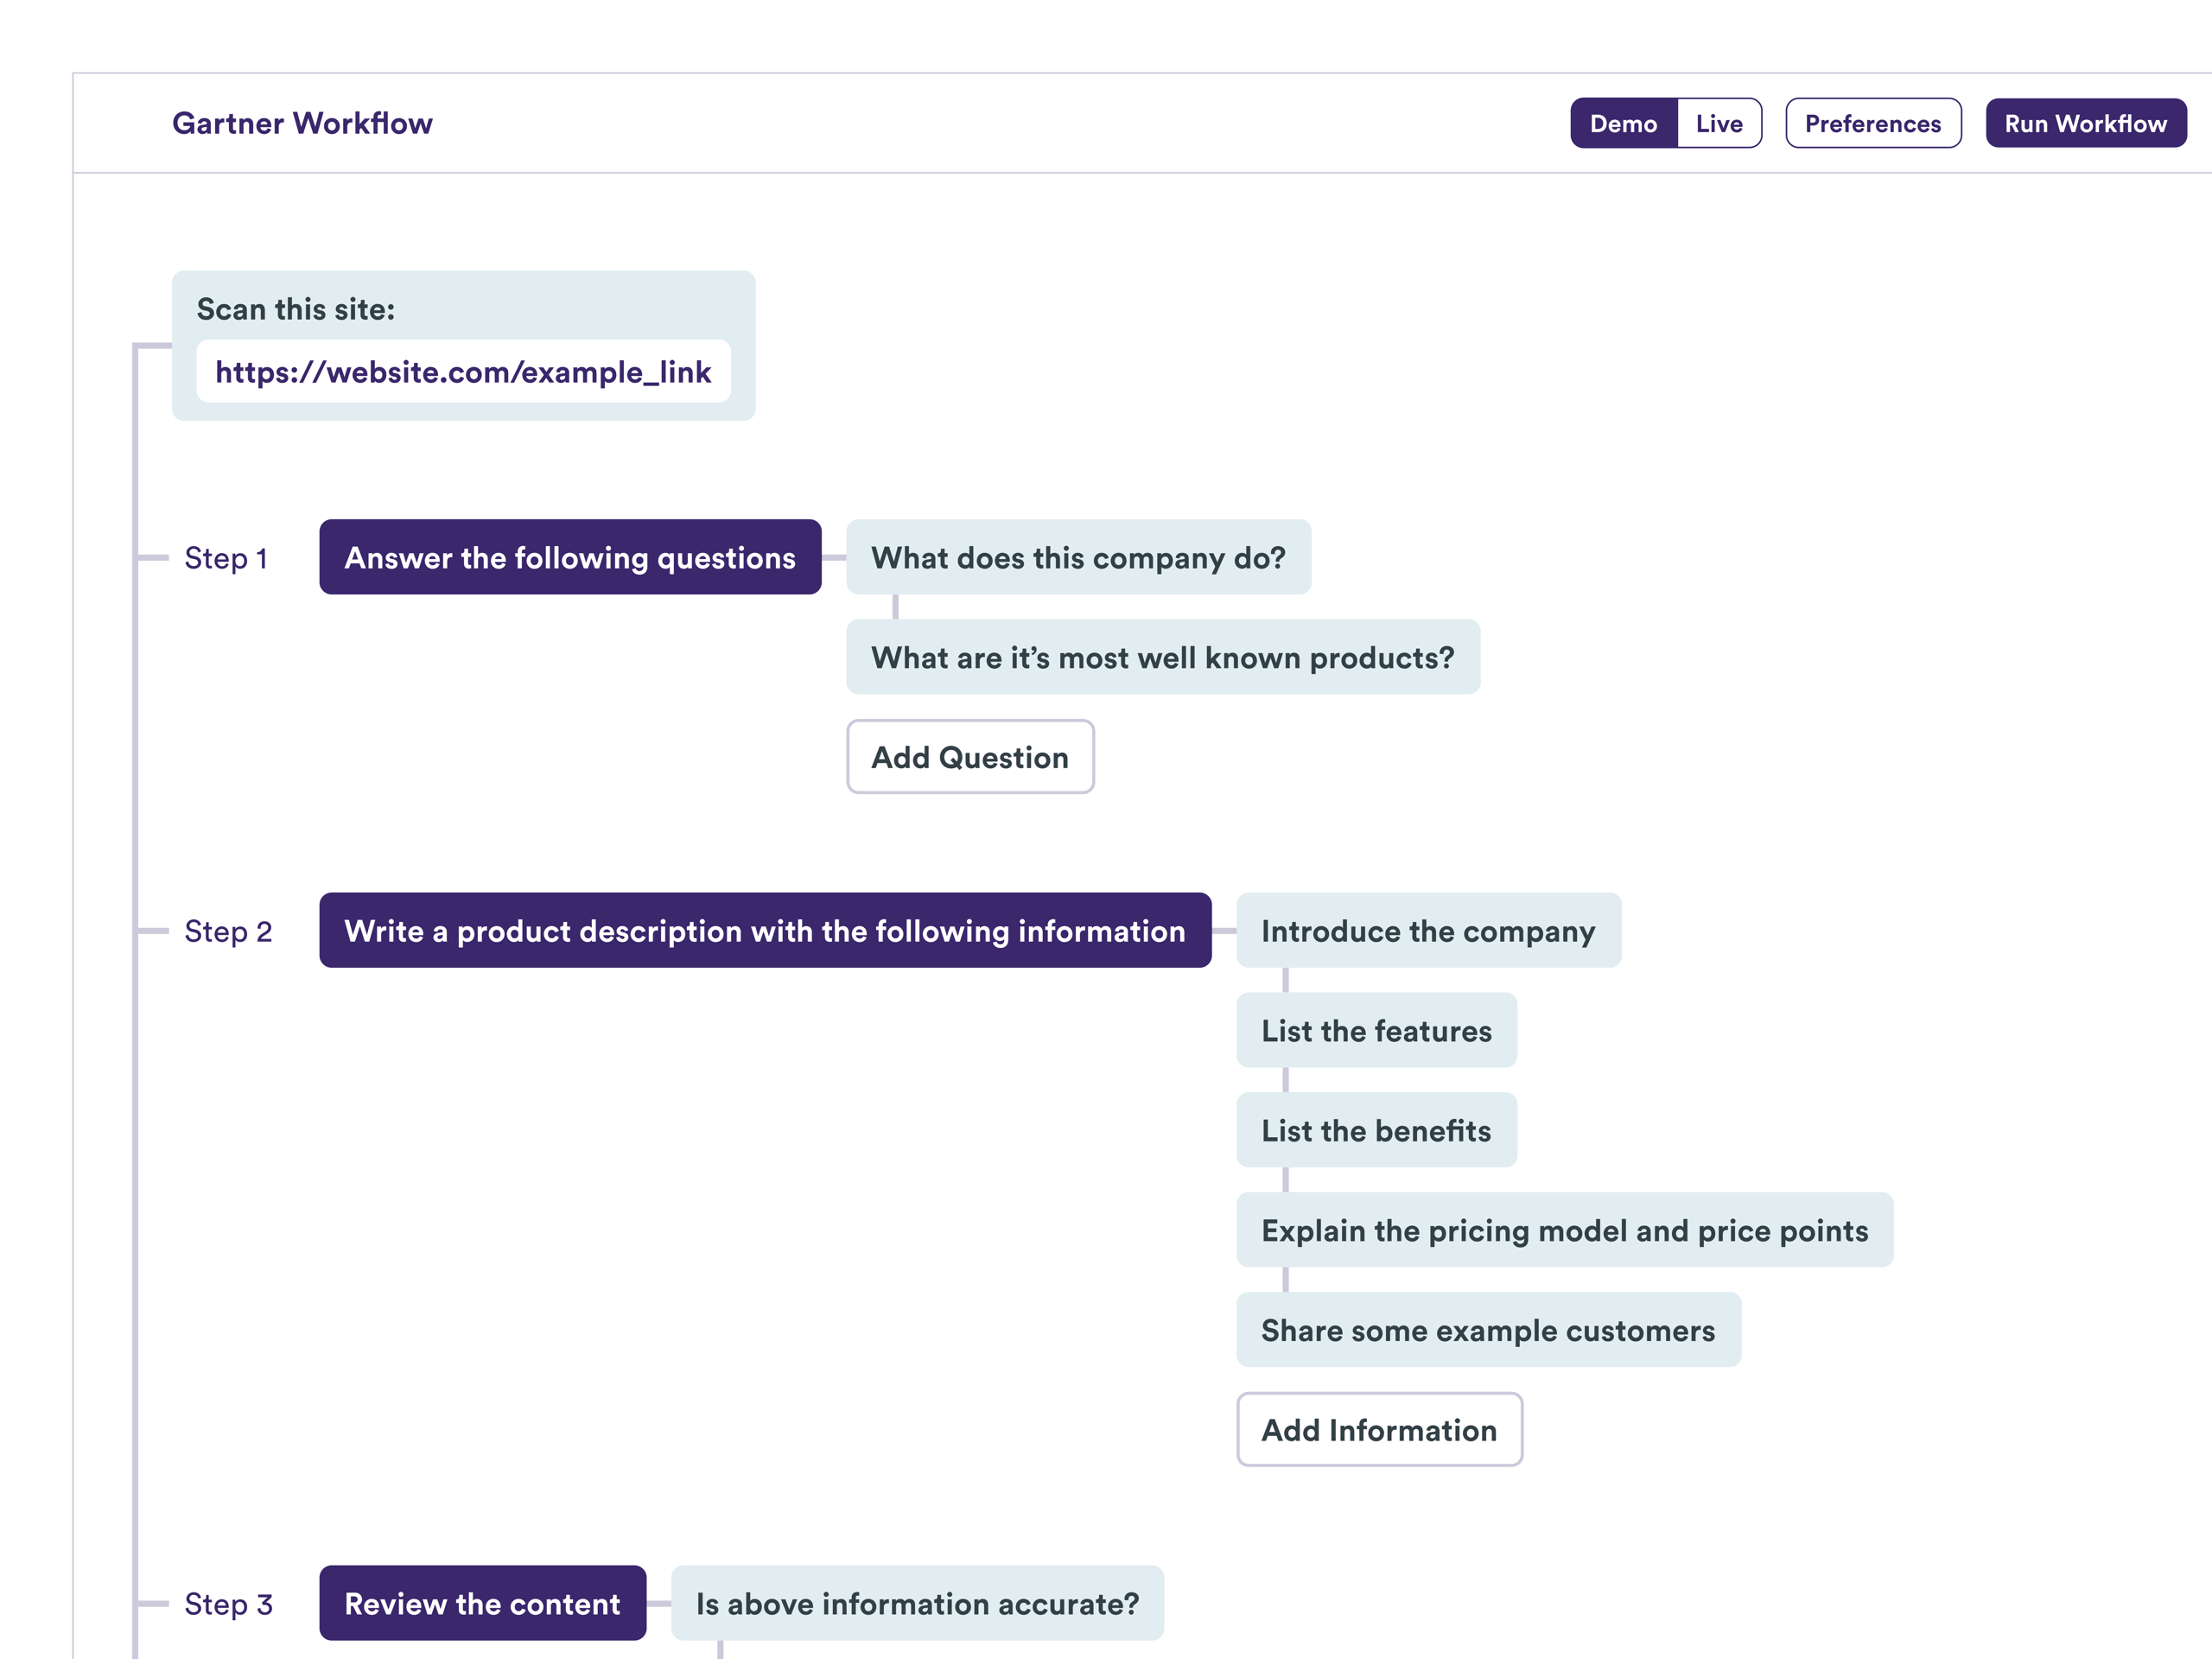Select 'What does this company do?' question
Image resolution: width=2212 pixels, height=1659 pixels.
point(1078,557)
